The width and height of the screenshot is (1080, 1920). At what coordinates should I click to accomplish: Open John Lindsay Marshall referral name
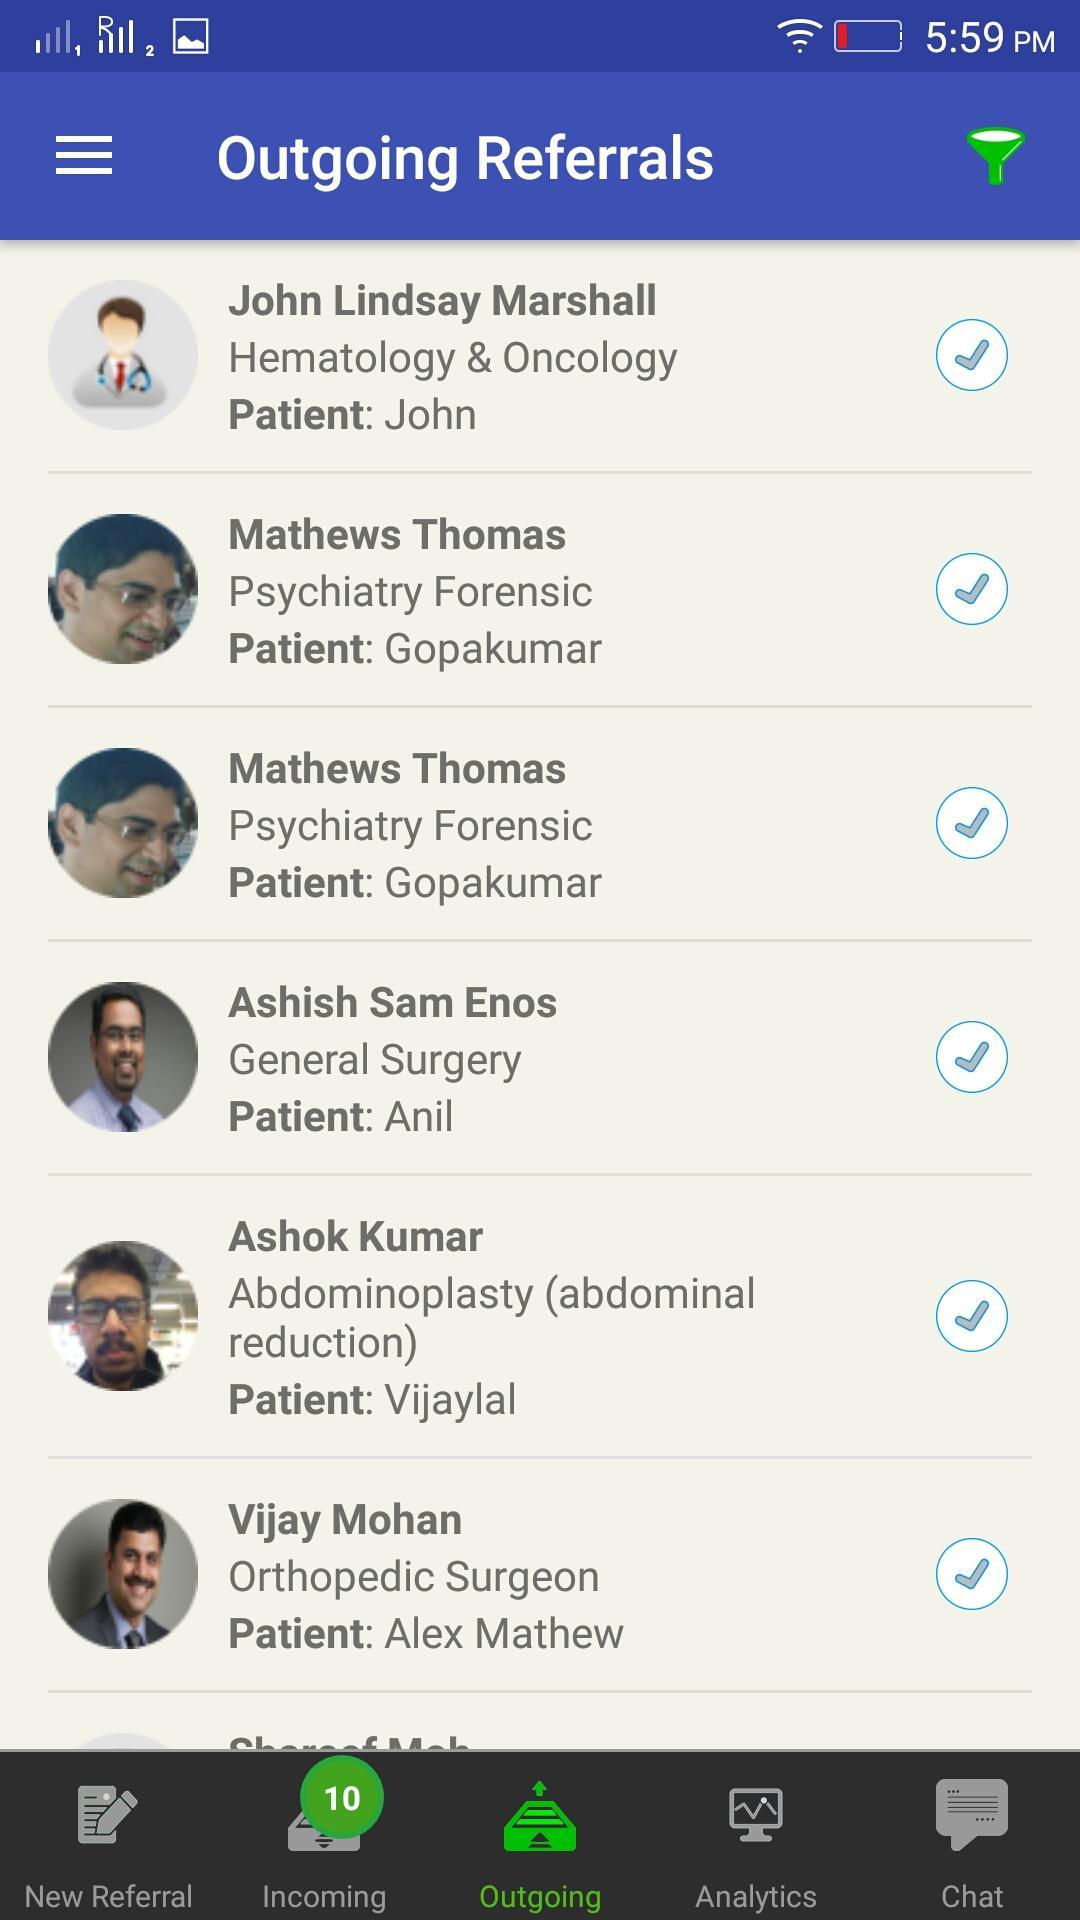[442, 301]
